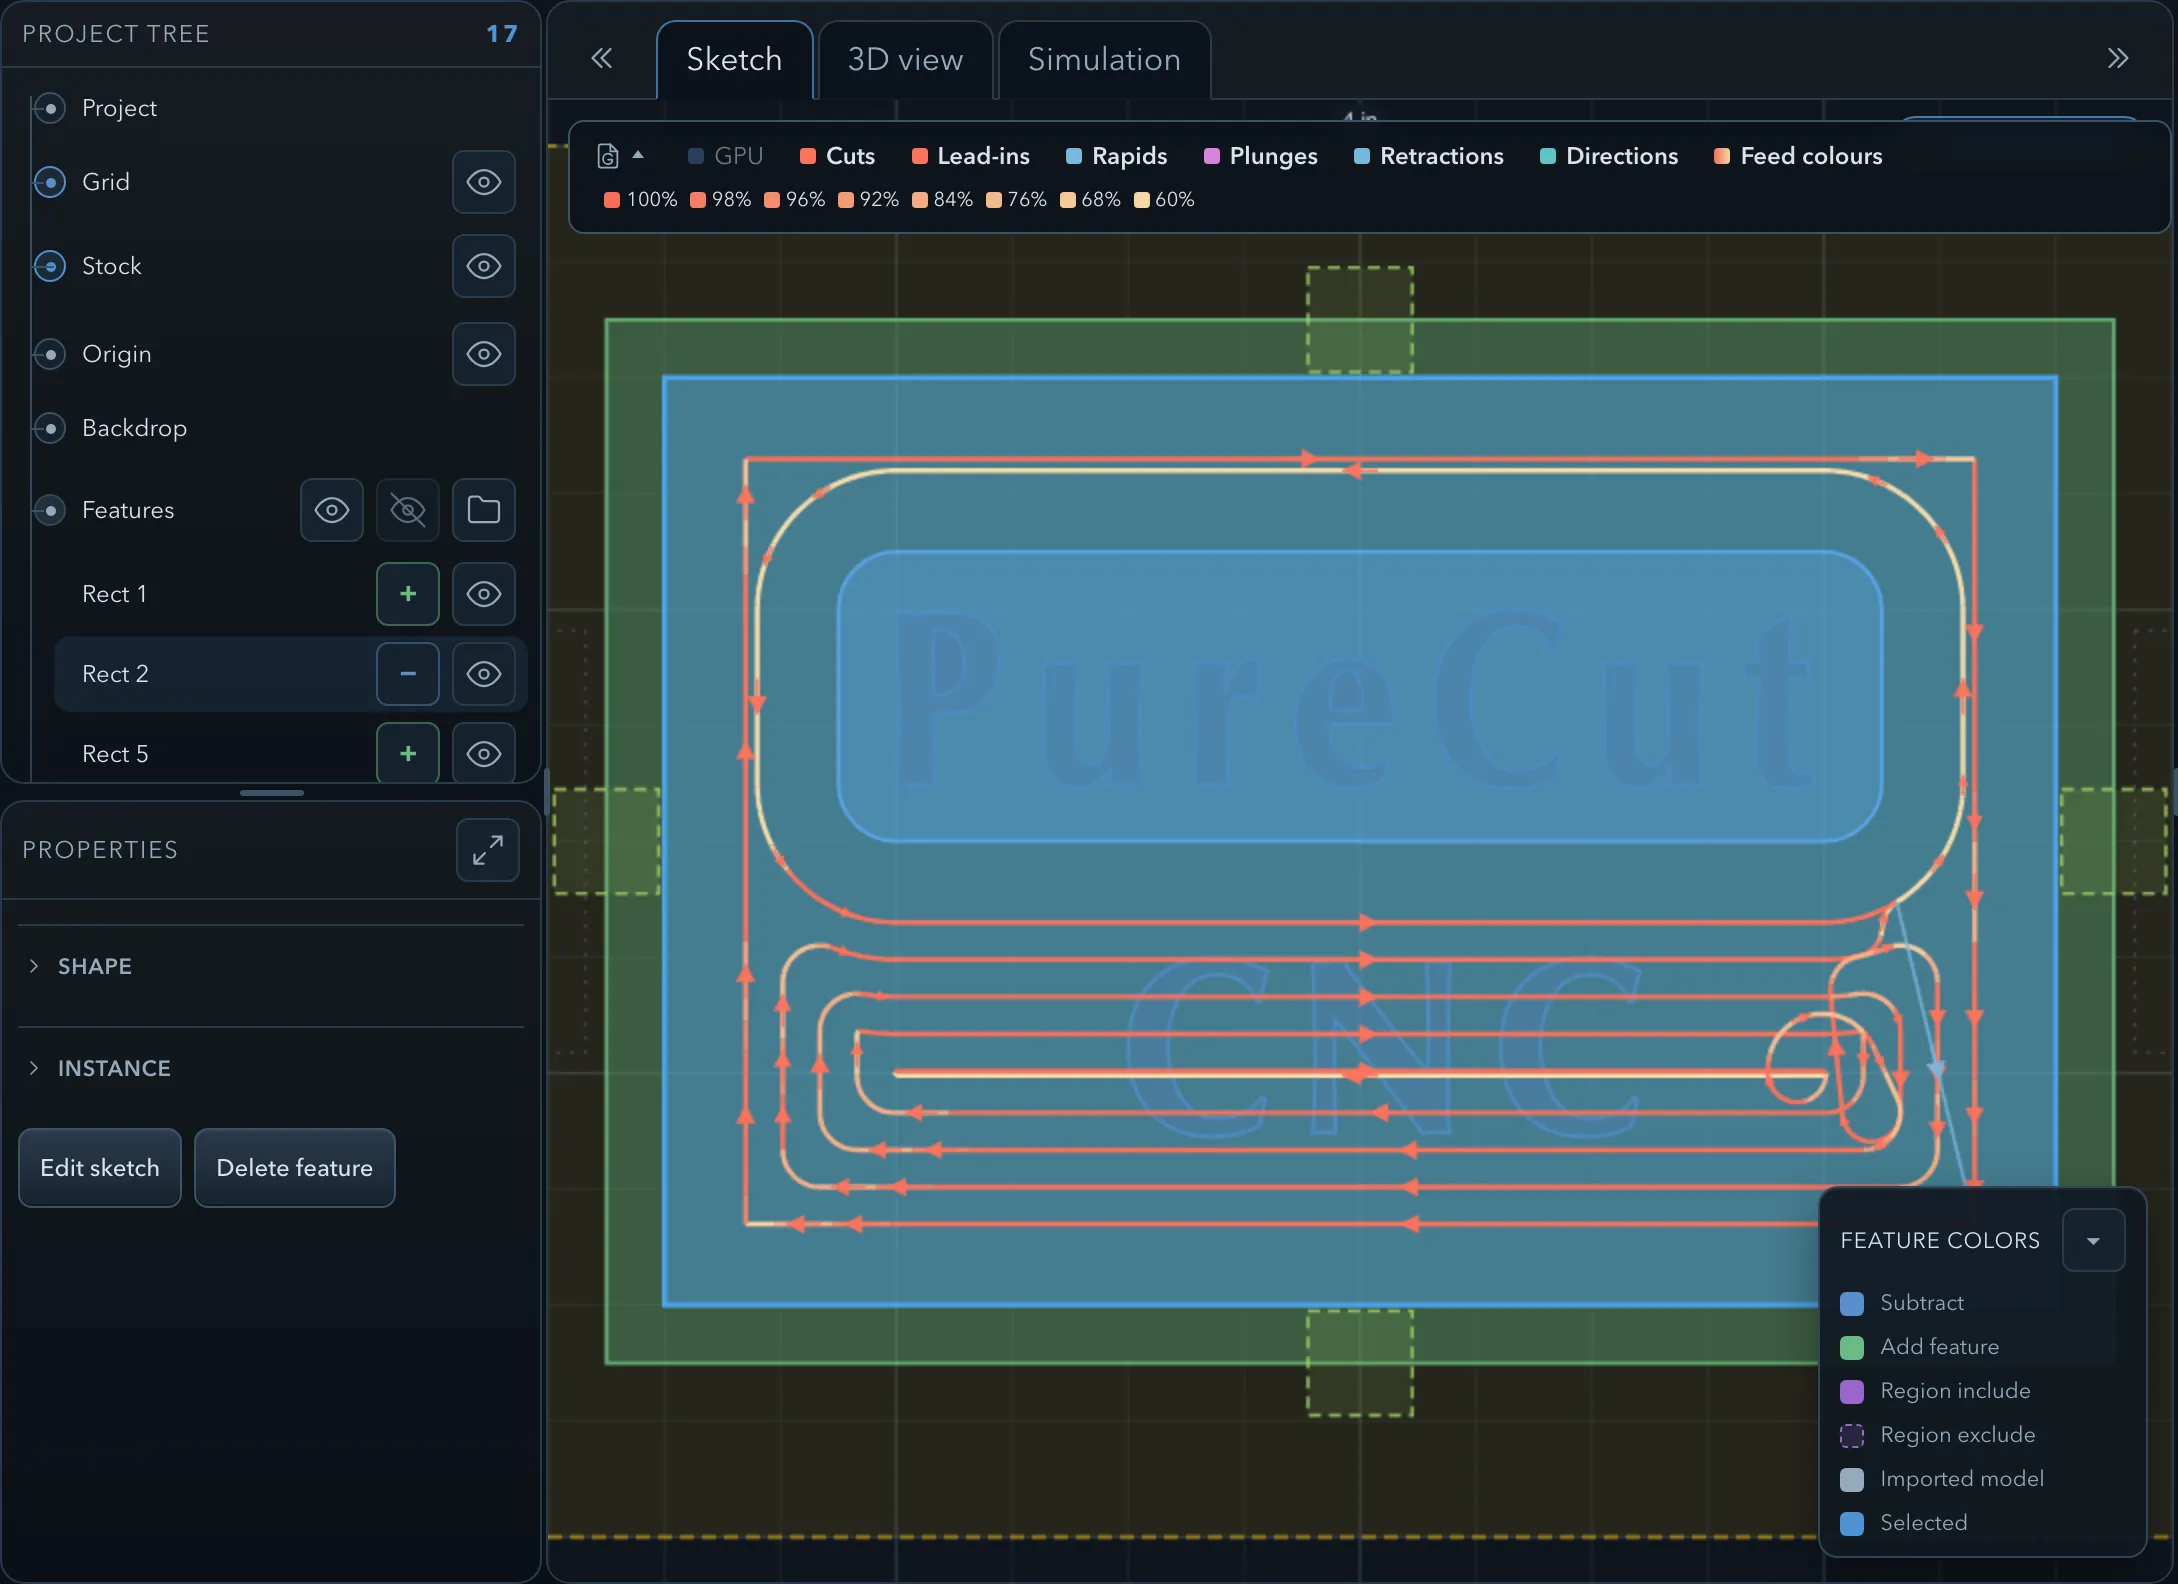Viewport: 2178px width, 1584px height.
Task: Open the G-code file icon menu
Action: point(607,156)
